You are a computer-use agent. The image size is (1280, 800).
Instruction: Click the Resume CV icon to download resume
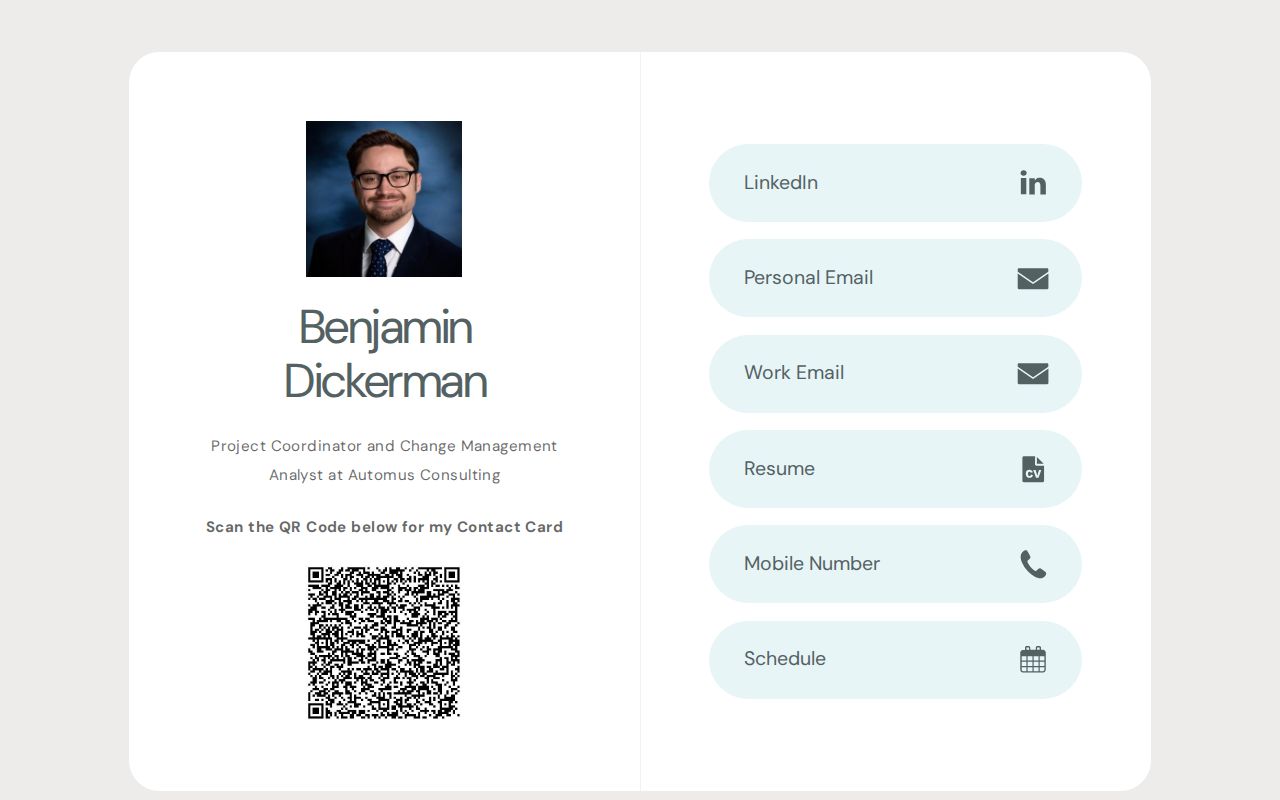tap(1033, 468)
